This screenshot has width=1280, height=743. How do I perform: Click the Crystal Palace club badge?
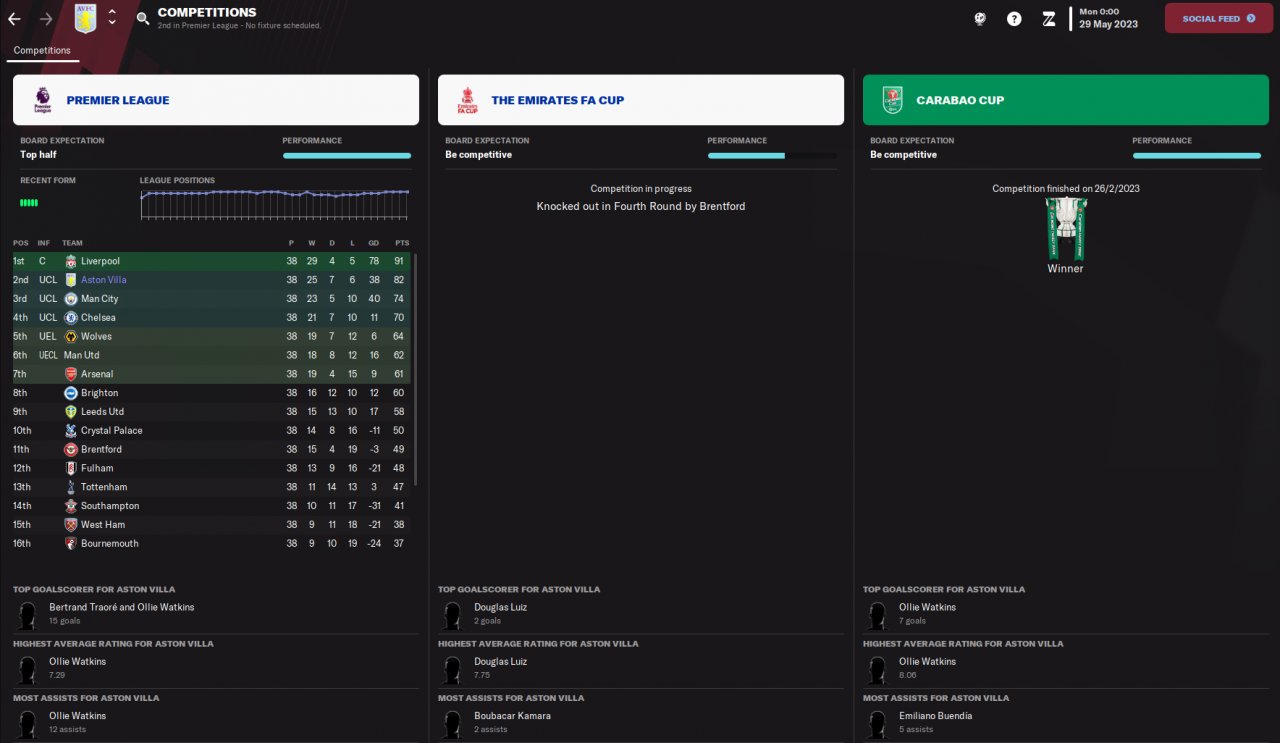pos(71,431)
